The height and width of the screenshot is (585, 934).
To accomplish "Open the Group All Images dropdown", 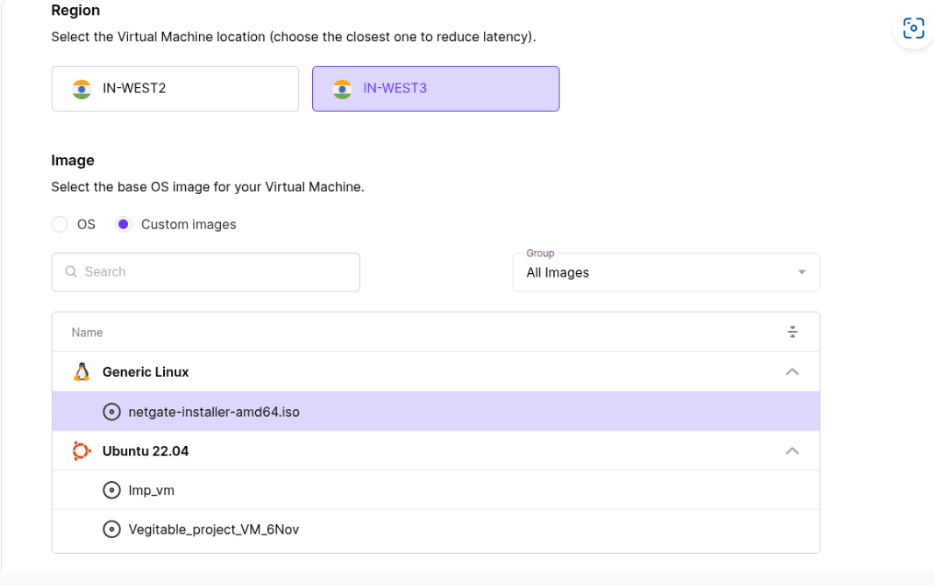I will tap(666, 272).
